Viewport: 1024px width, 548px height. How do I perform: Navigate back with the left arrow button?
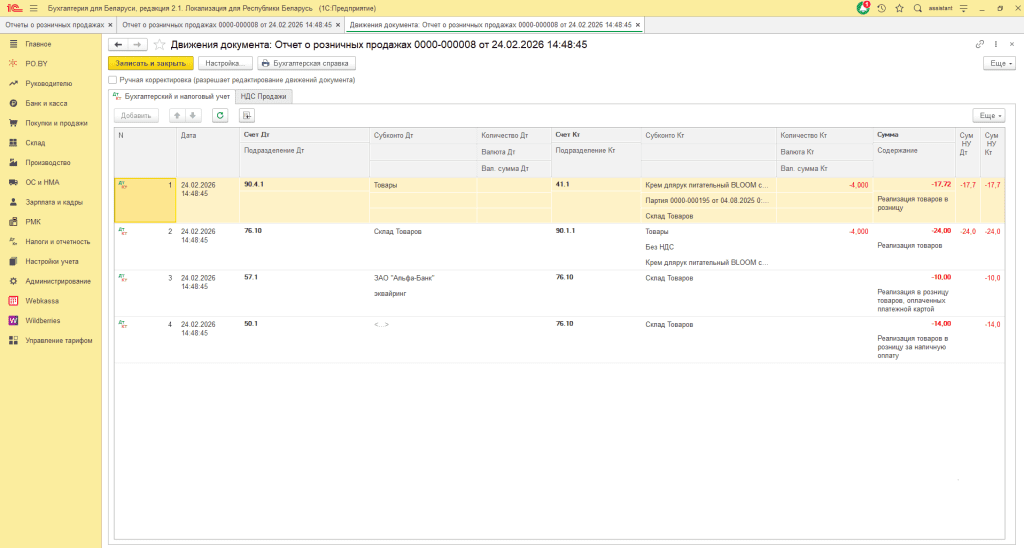(118, 45)
